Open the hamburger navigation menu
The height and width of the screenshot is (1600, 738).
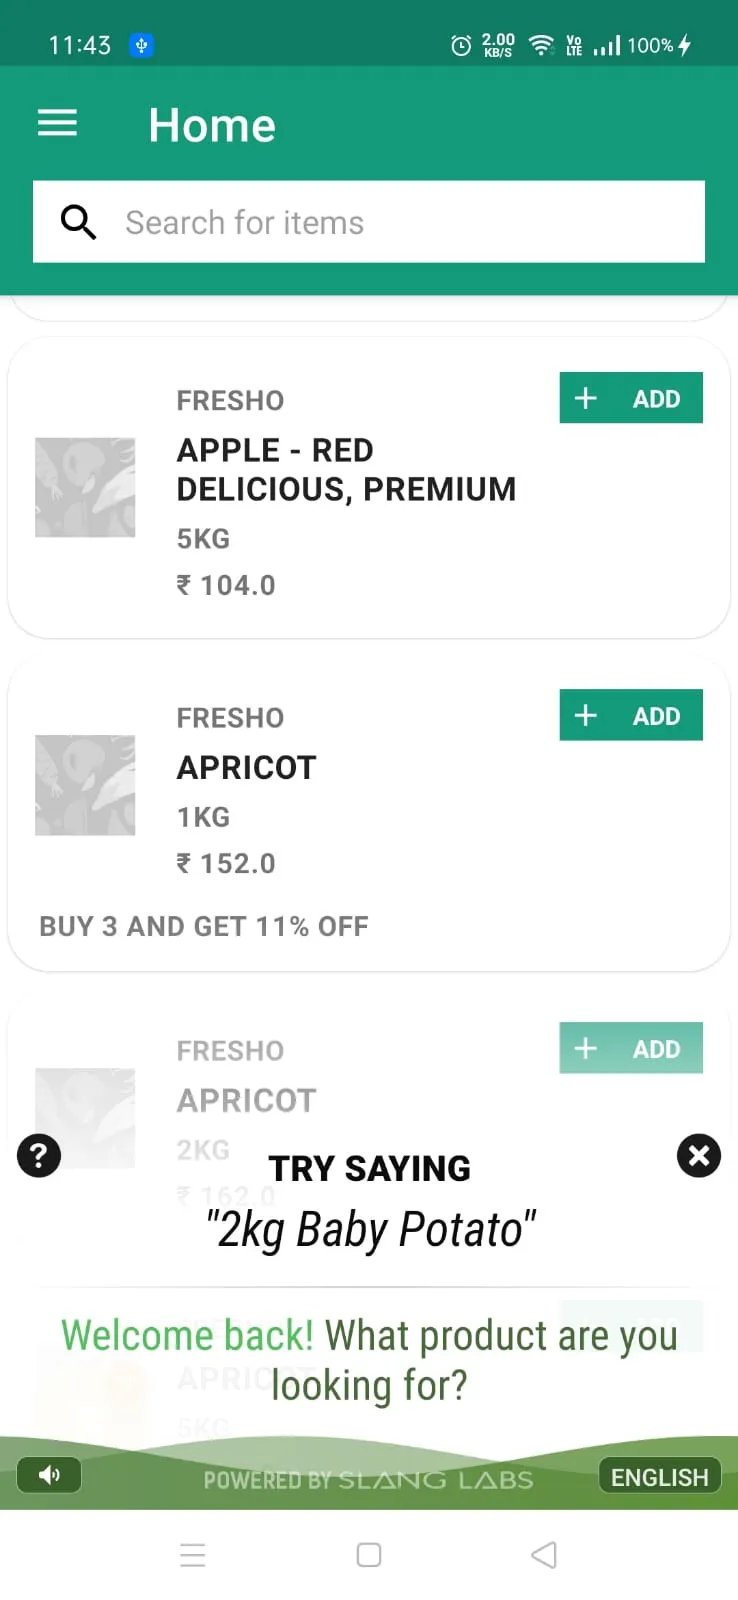(x=57, y=124)
